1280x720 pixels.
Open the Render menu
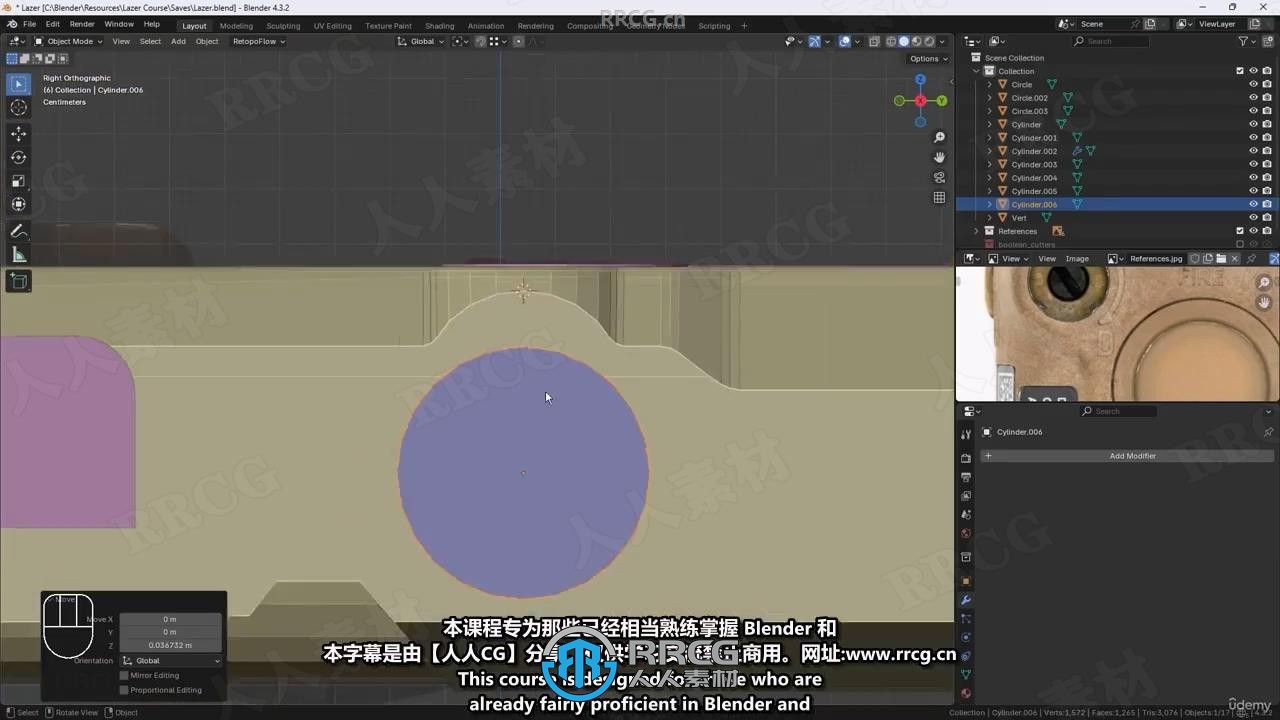pos(82,24)
